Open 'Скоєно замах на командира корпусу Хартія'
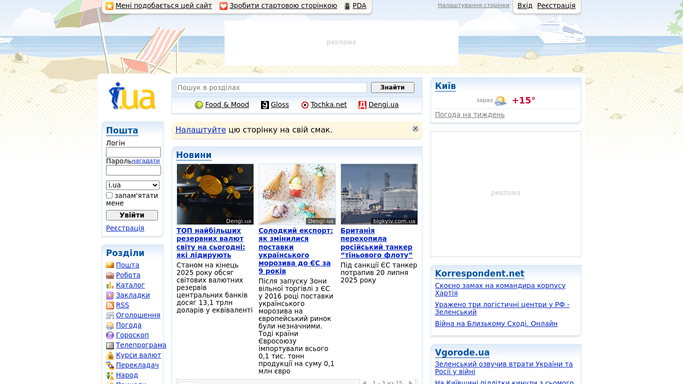 [x=500, y=290]
